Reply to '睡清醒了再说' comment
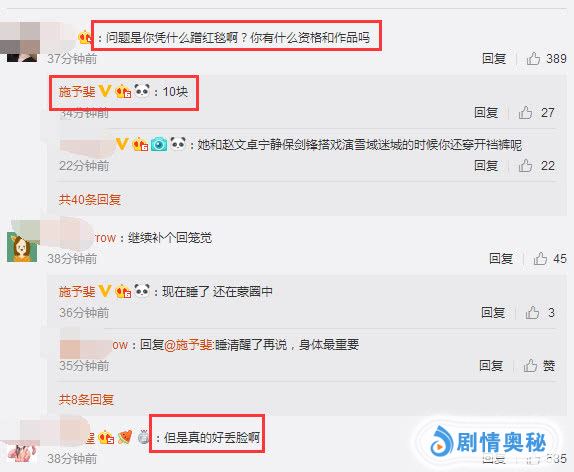The width and height of the screenshot is (574, 472). click(x=491, y=365)
